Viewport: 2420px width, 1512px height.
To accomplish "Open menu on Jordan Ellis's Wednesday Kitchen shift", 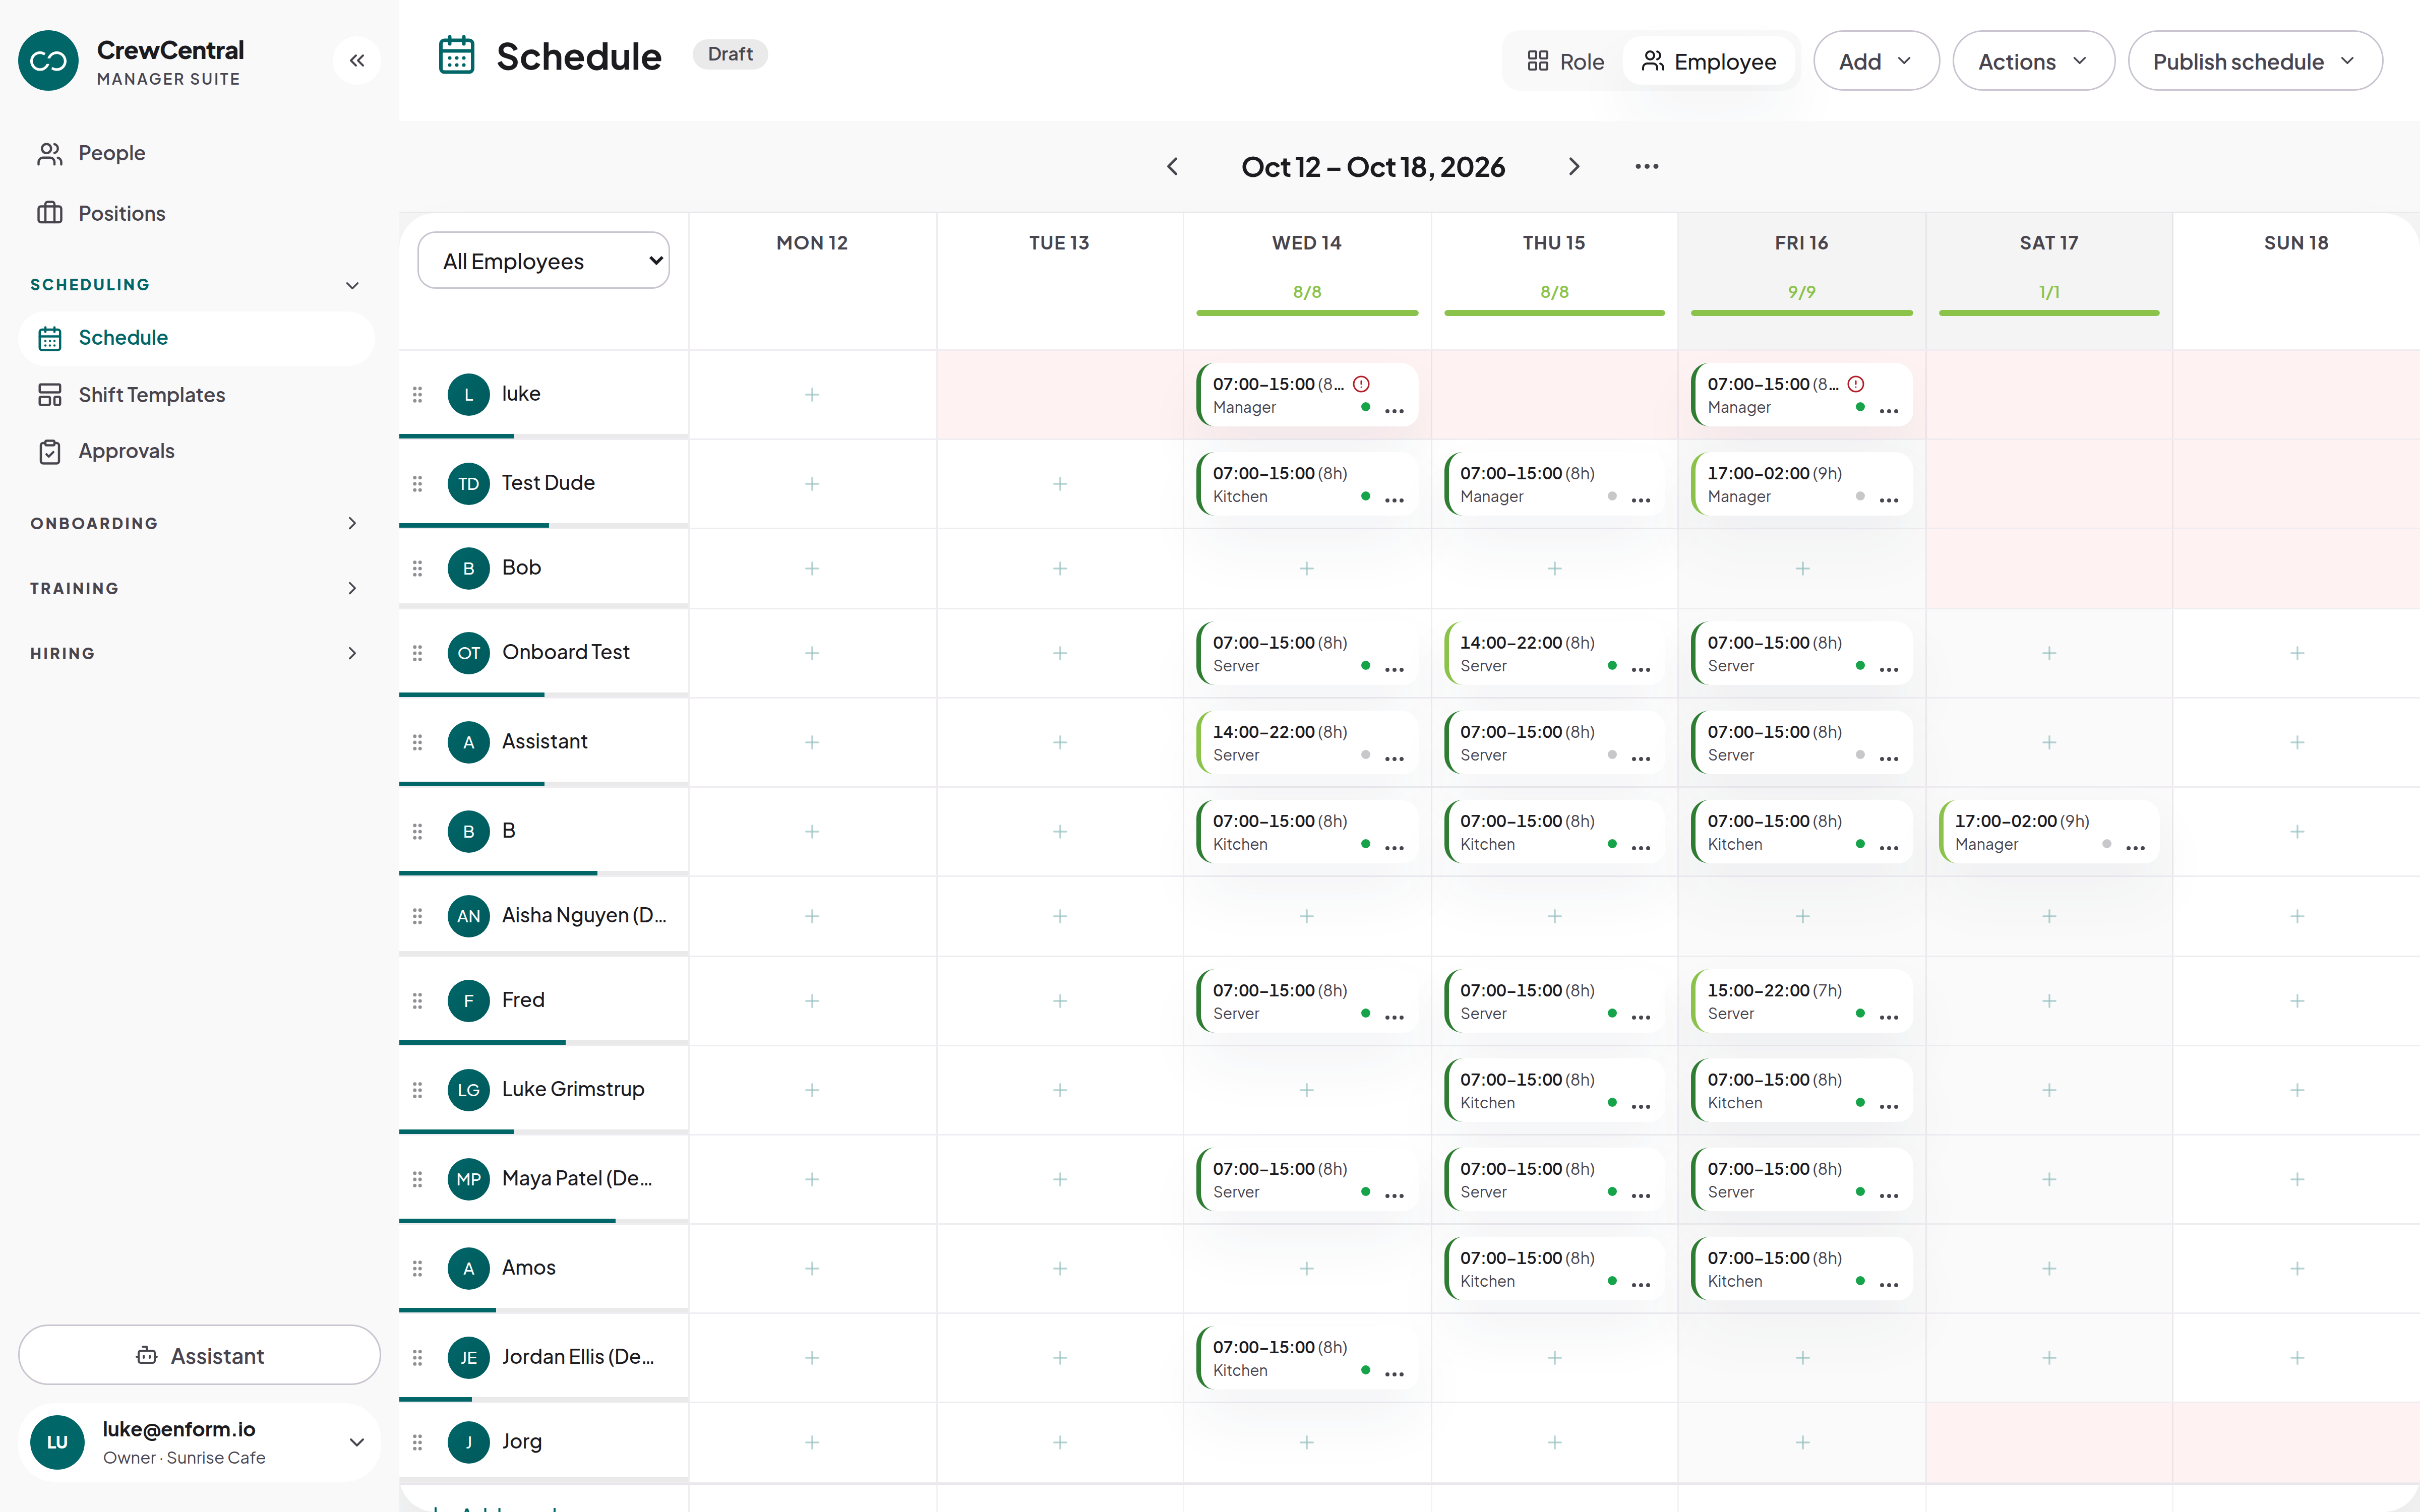I will (x=1394, y=1373).
